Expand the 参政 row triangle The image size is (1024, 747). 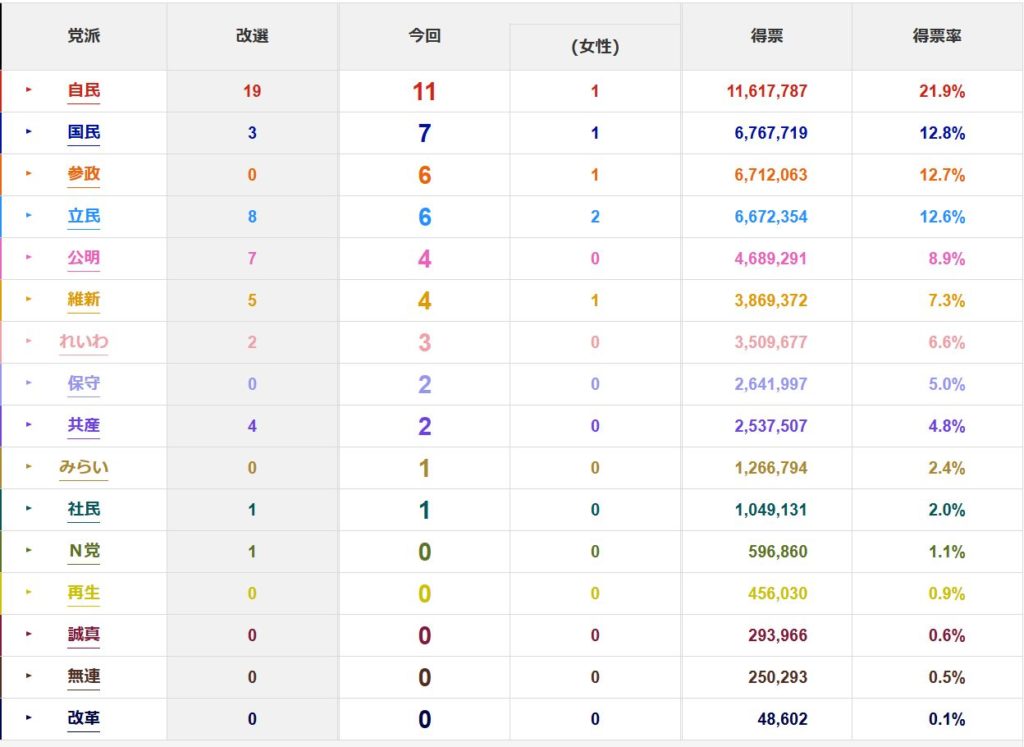pyautogui.click(x=29, y=174)
